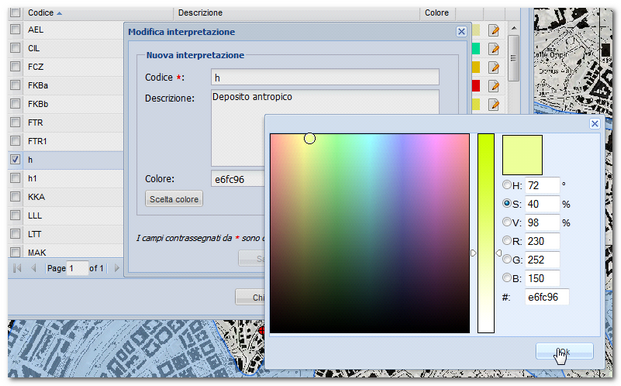
Task: Click the vertical saturation slider strip
Action: point(486,233)
